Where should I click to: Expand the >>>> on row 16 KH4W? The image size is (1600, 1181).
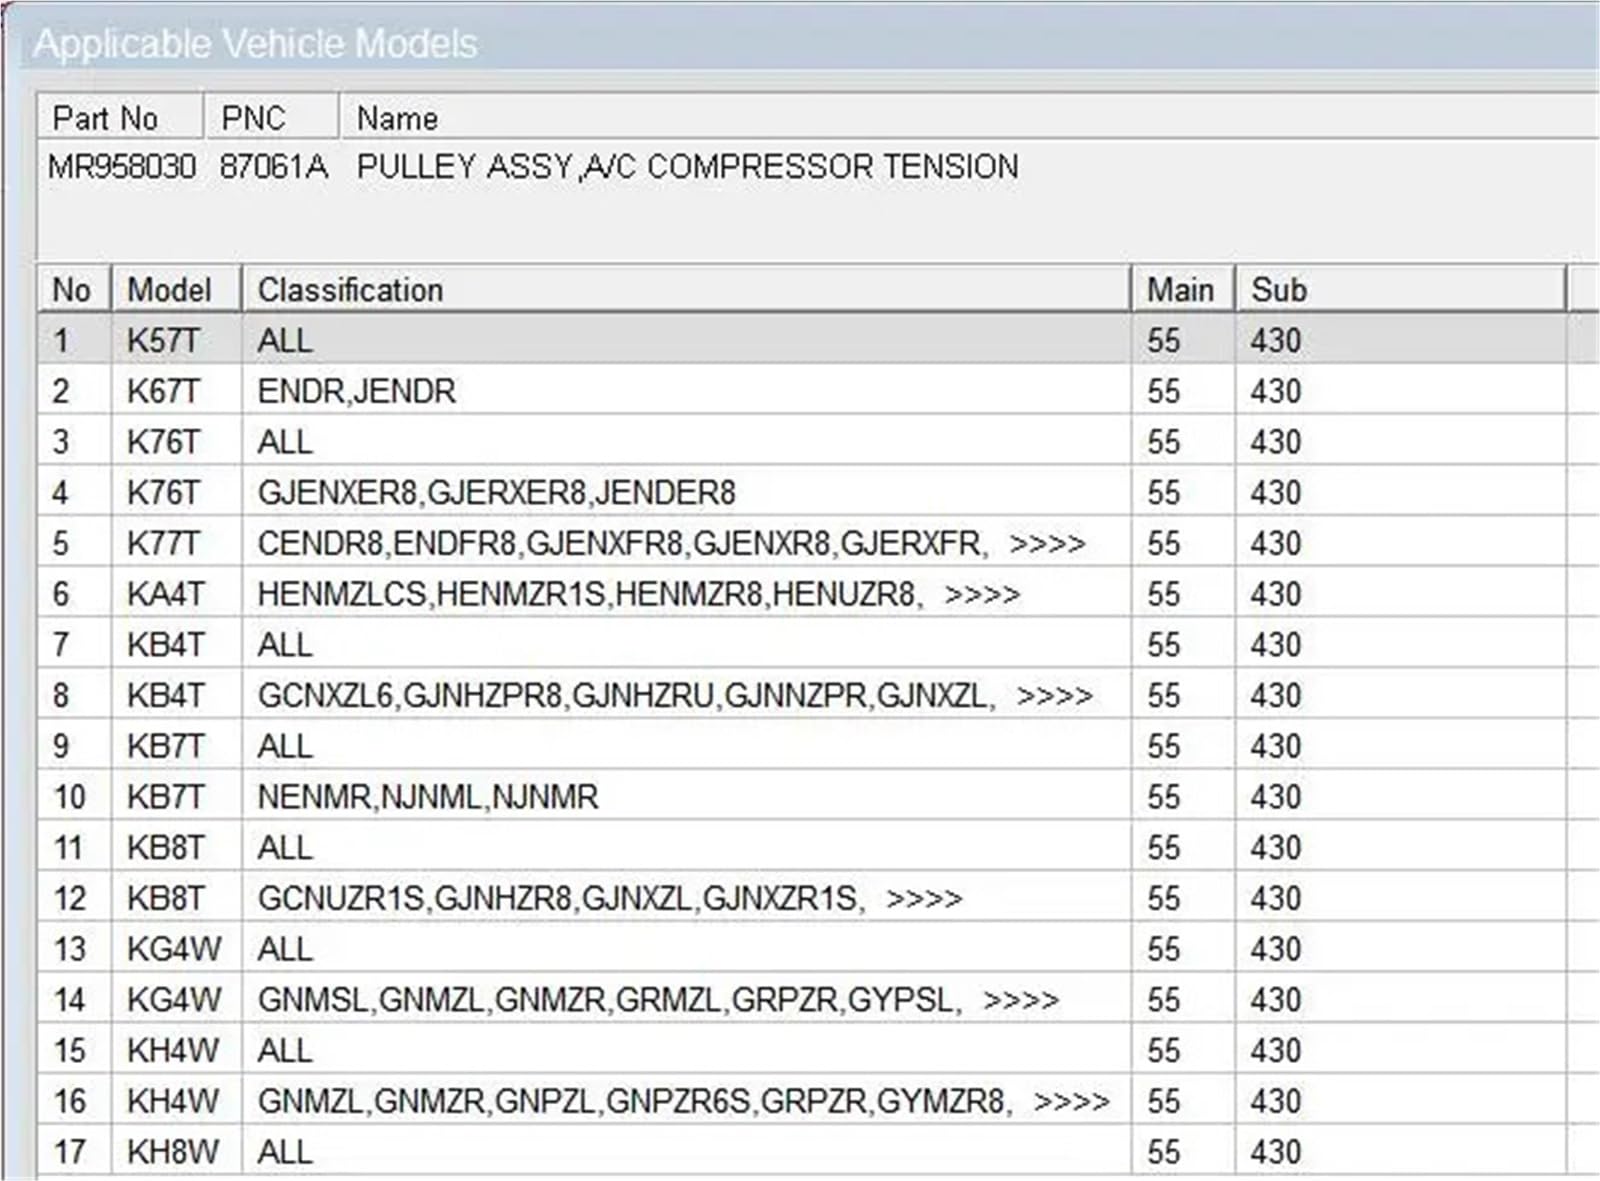(1071, 1102)
